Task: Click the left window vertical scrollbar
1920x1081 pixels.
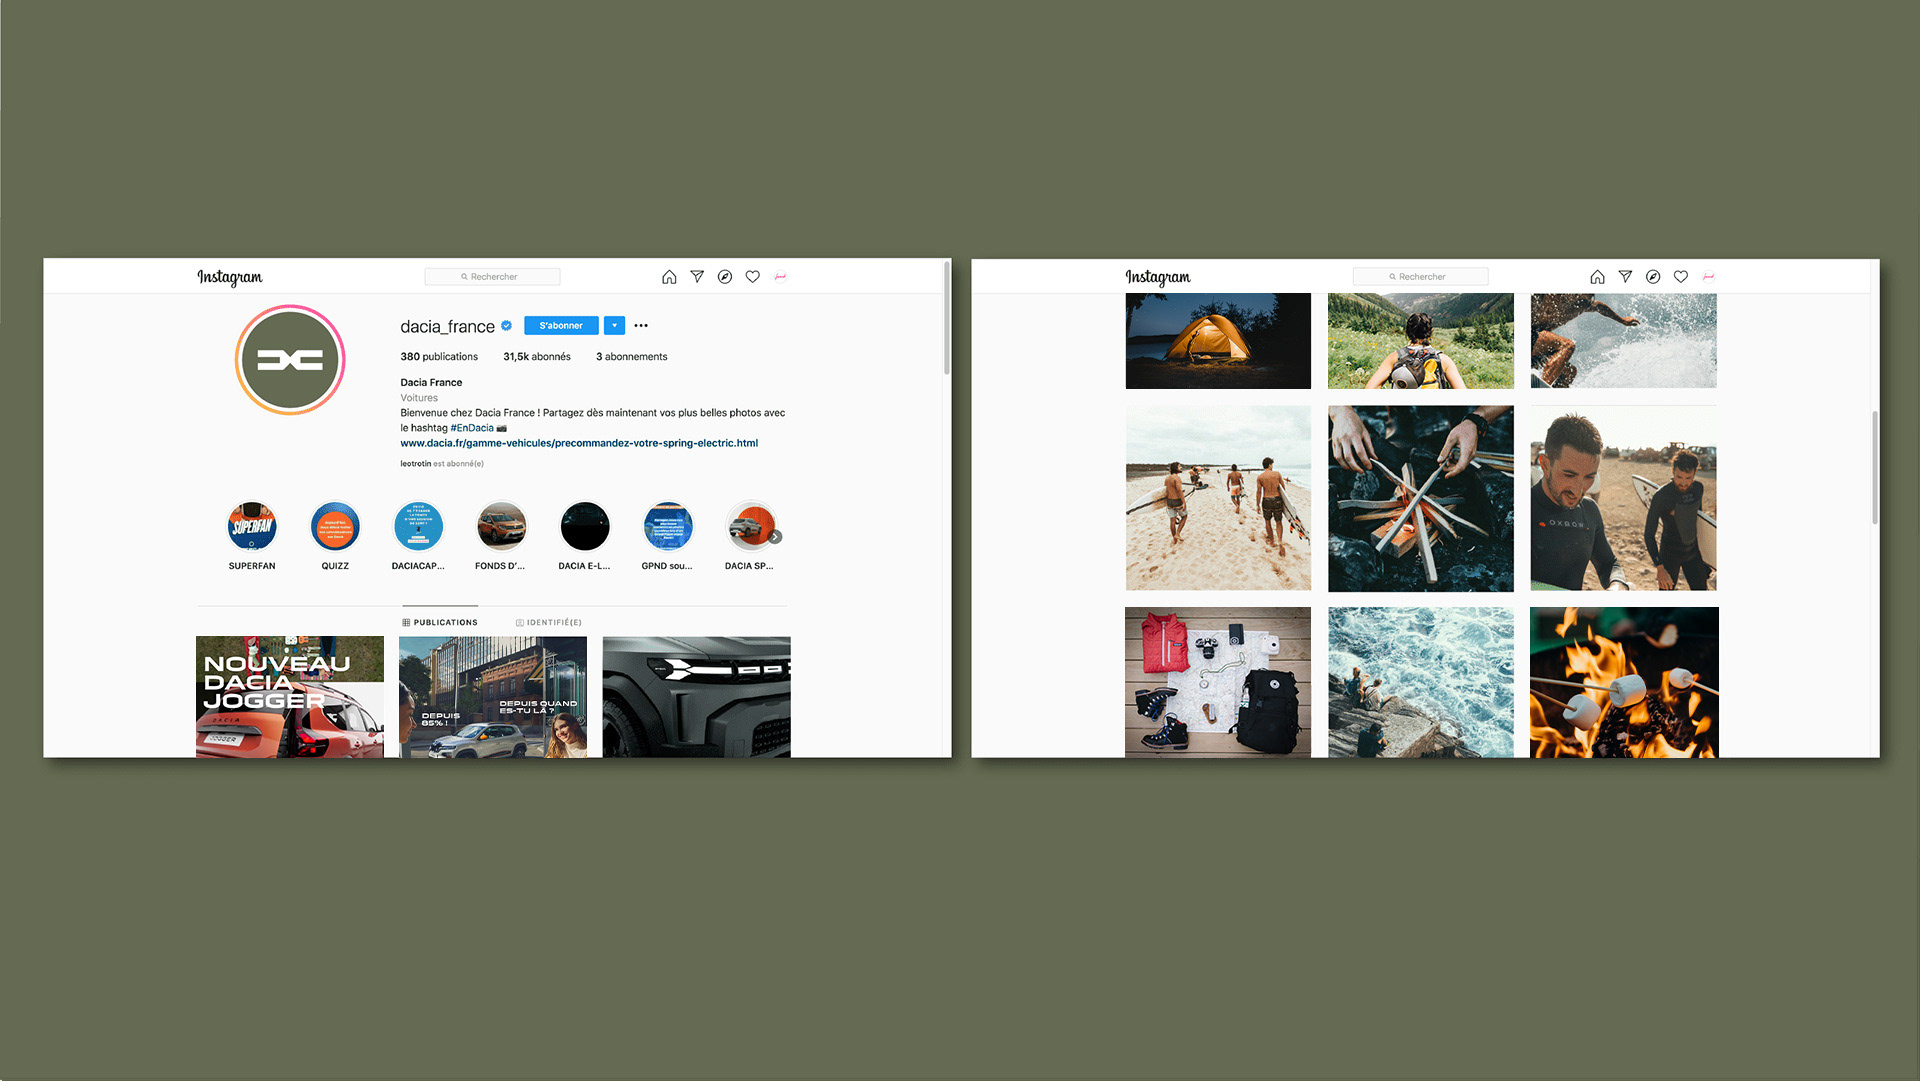Action: [947, 318]
